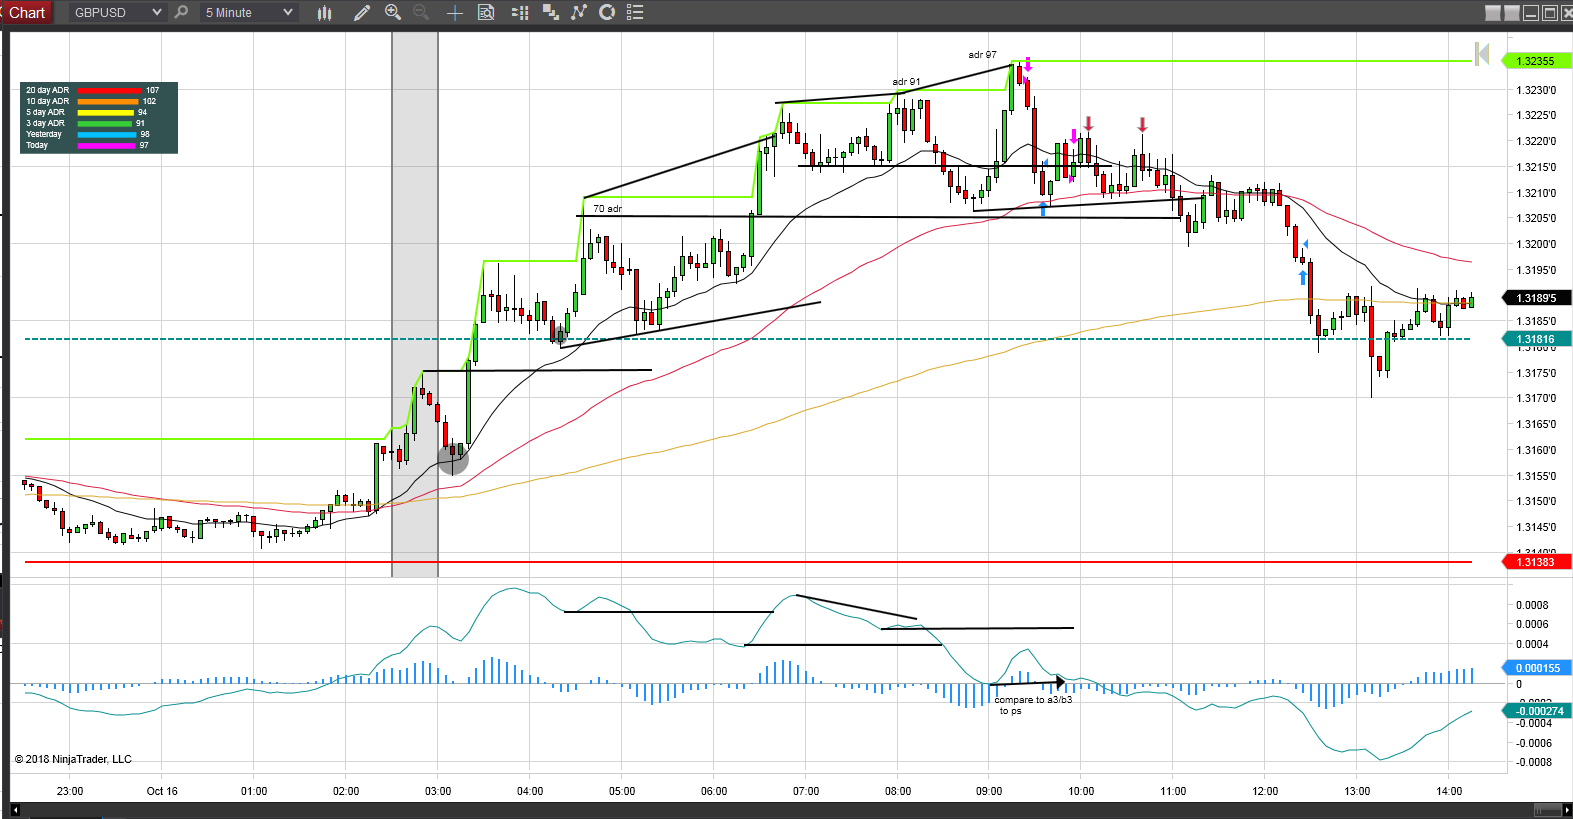
Task: Open the bar type chart style icon
Action: (x=324, y=12)
